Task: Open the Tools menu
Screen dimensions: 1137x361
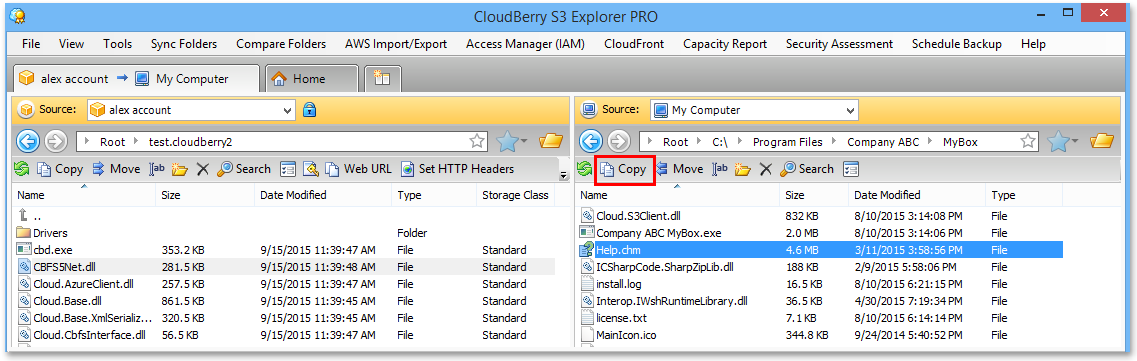Action: coord(117,44)
